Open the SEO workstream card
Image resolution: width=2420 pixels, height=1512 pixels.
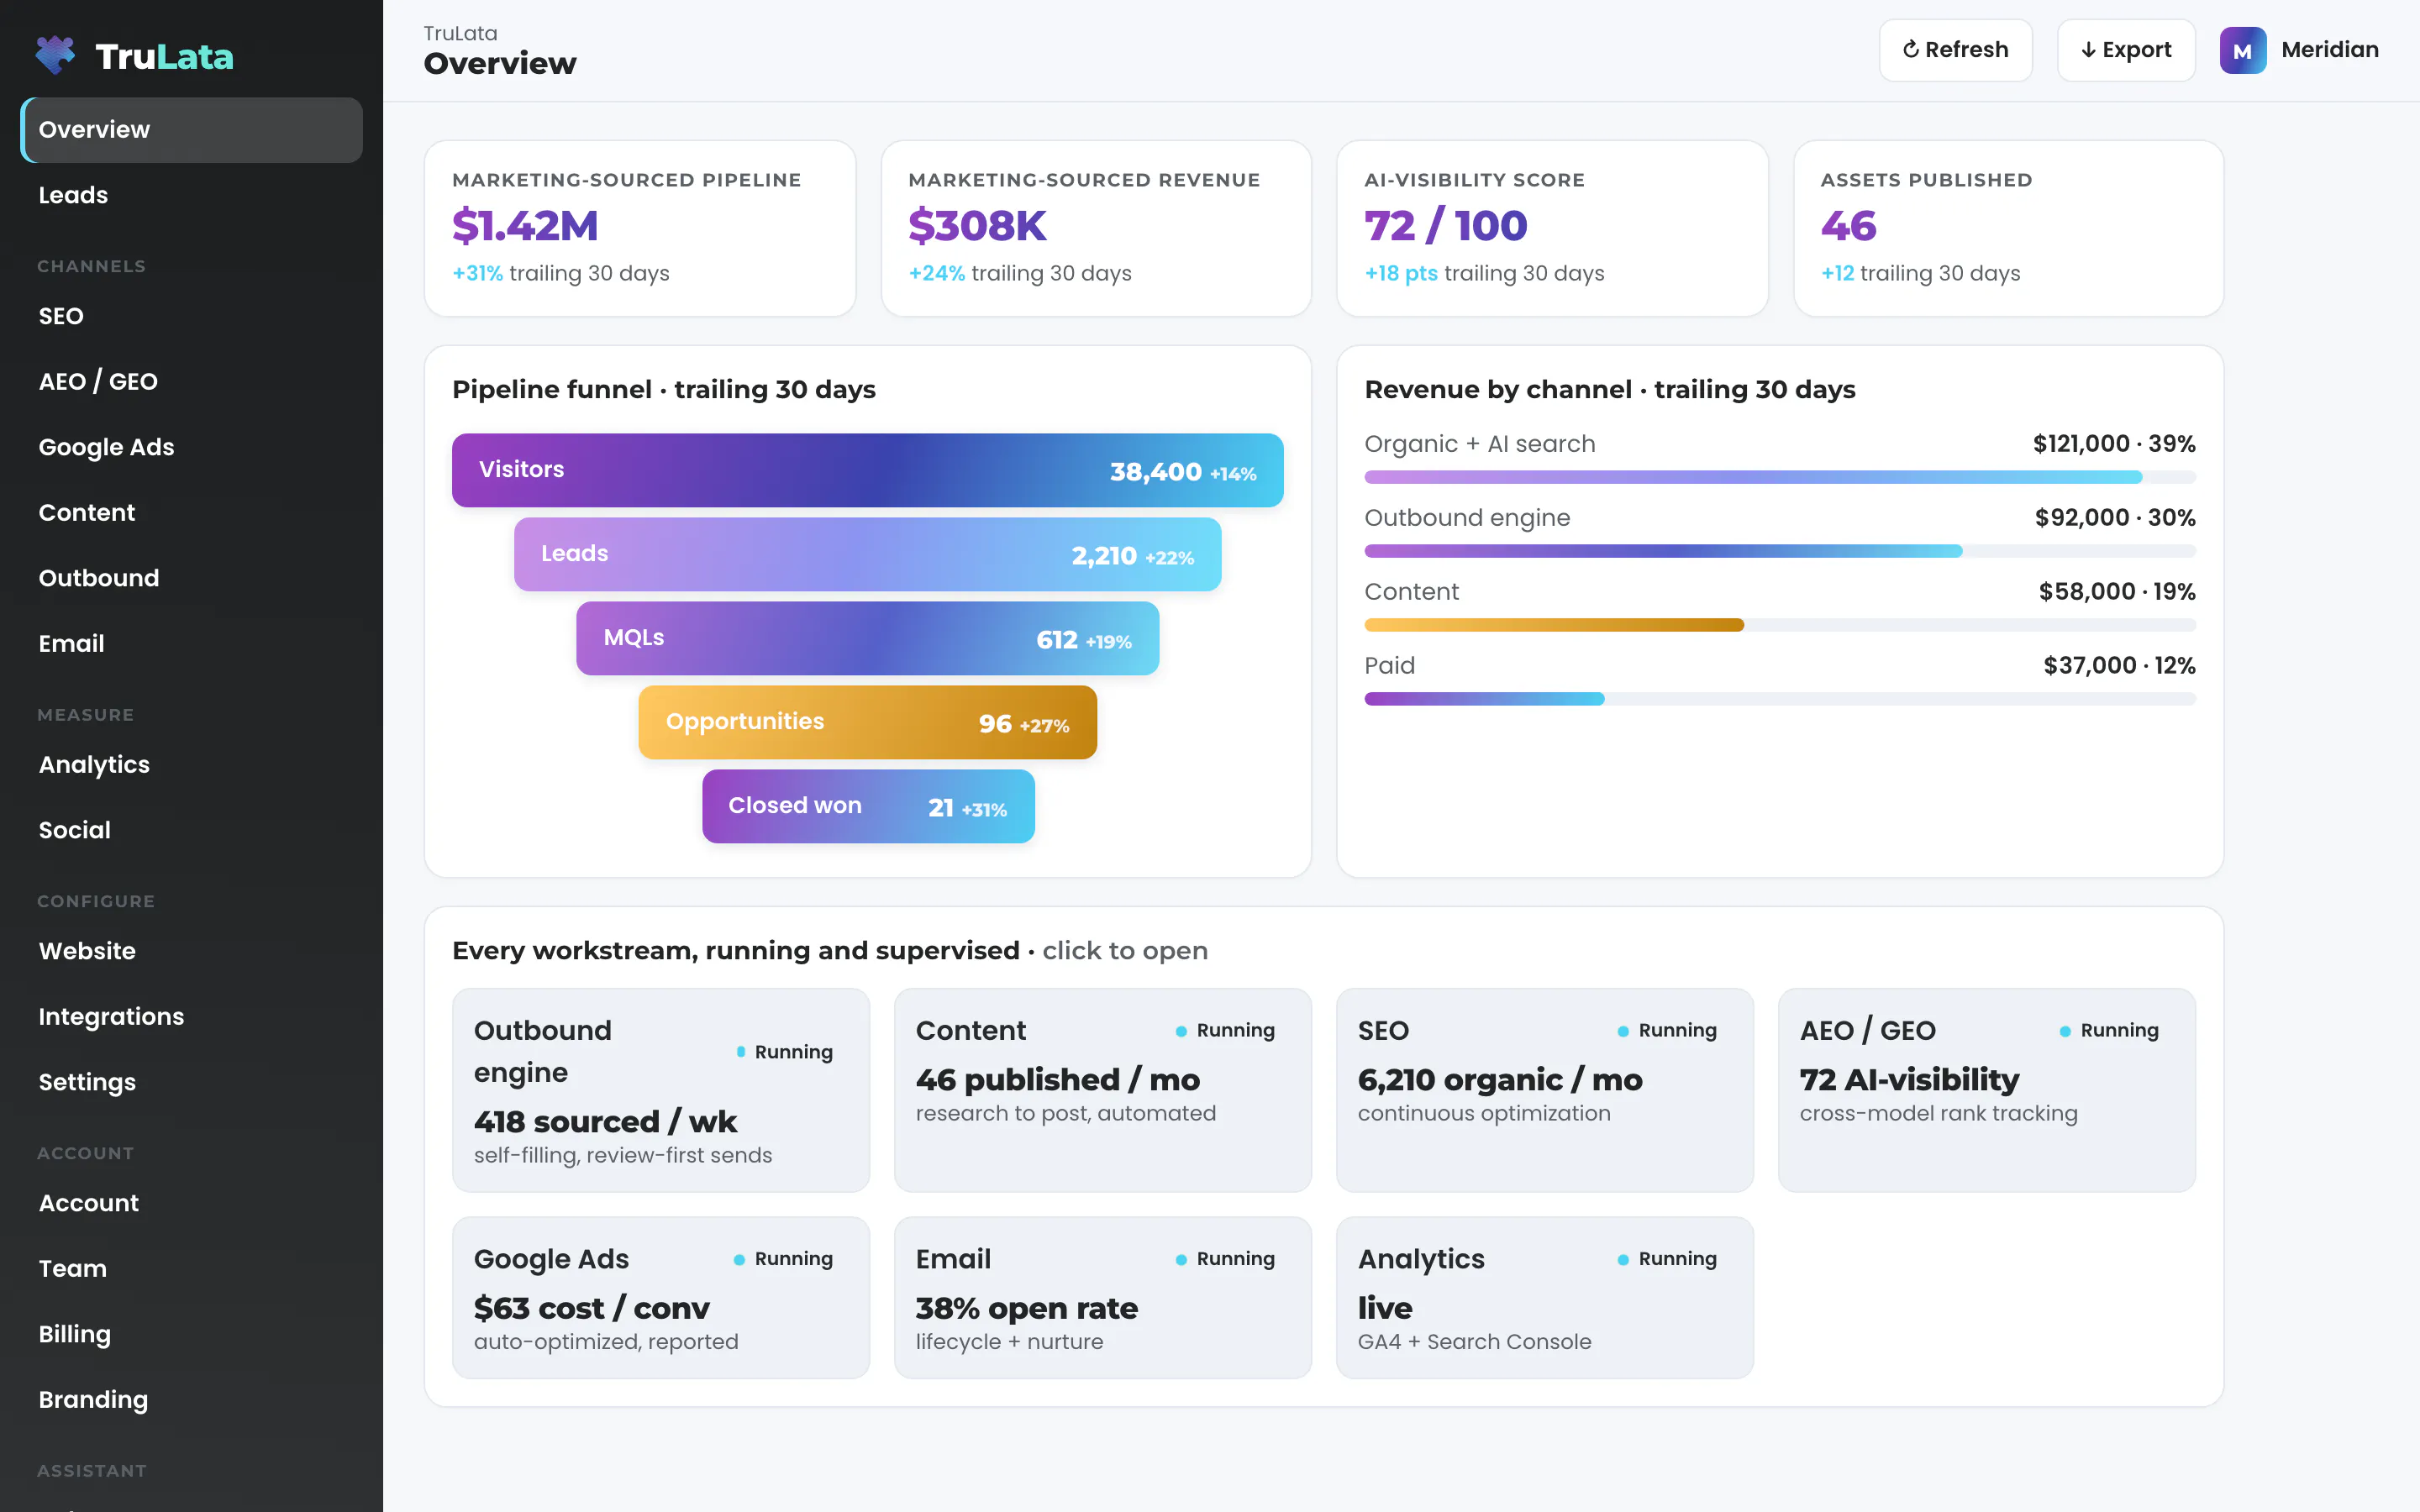point(1544,1090)
